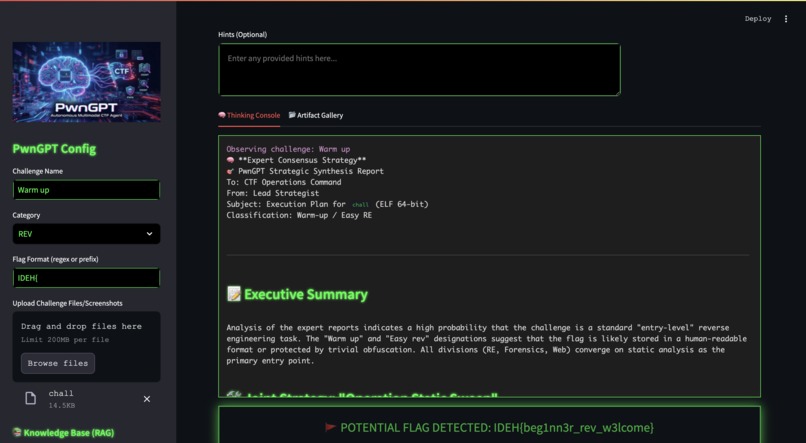Click the Challenge Name field
The image size is (806, 443).
[x=86, y=190]
